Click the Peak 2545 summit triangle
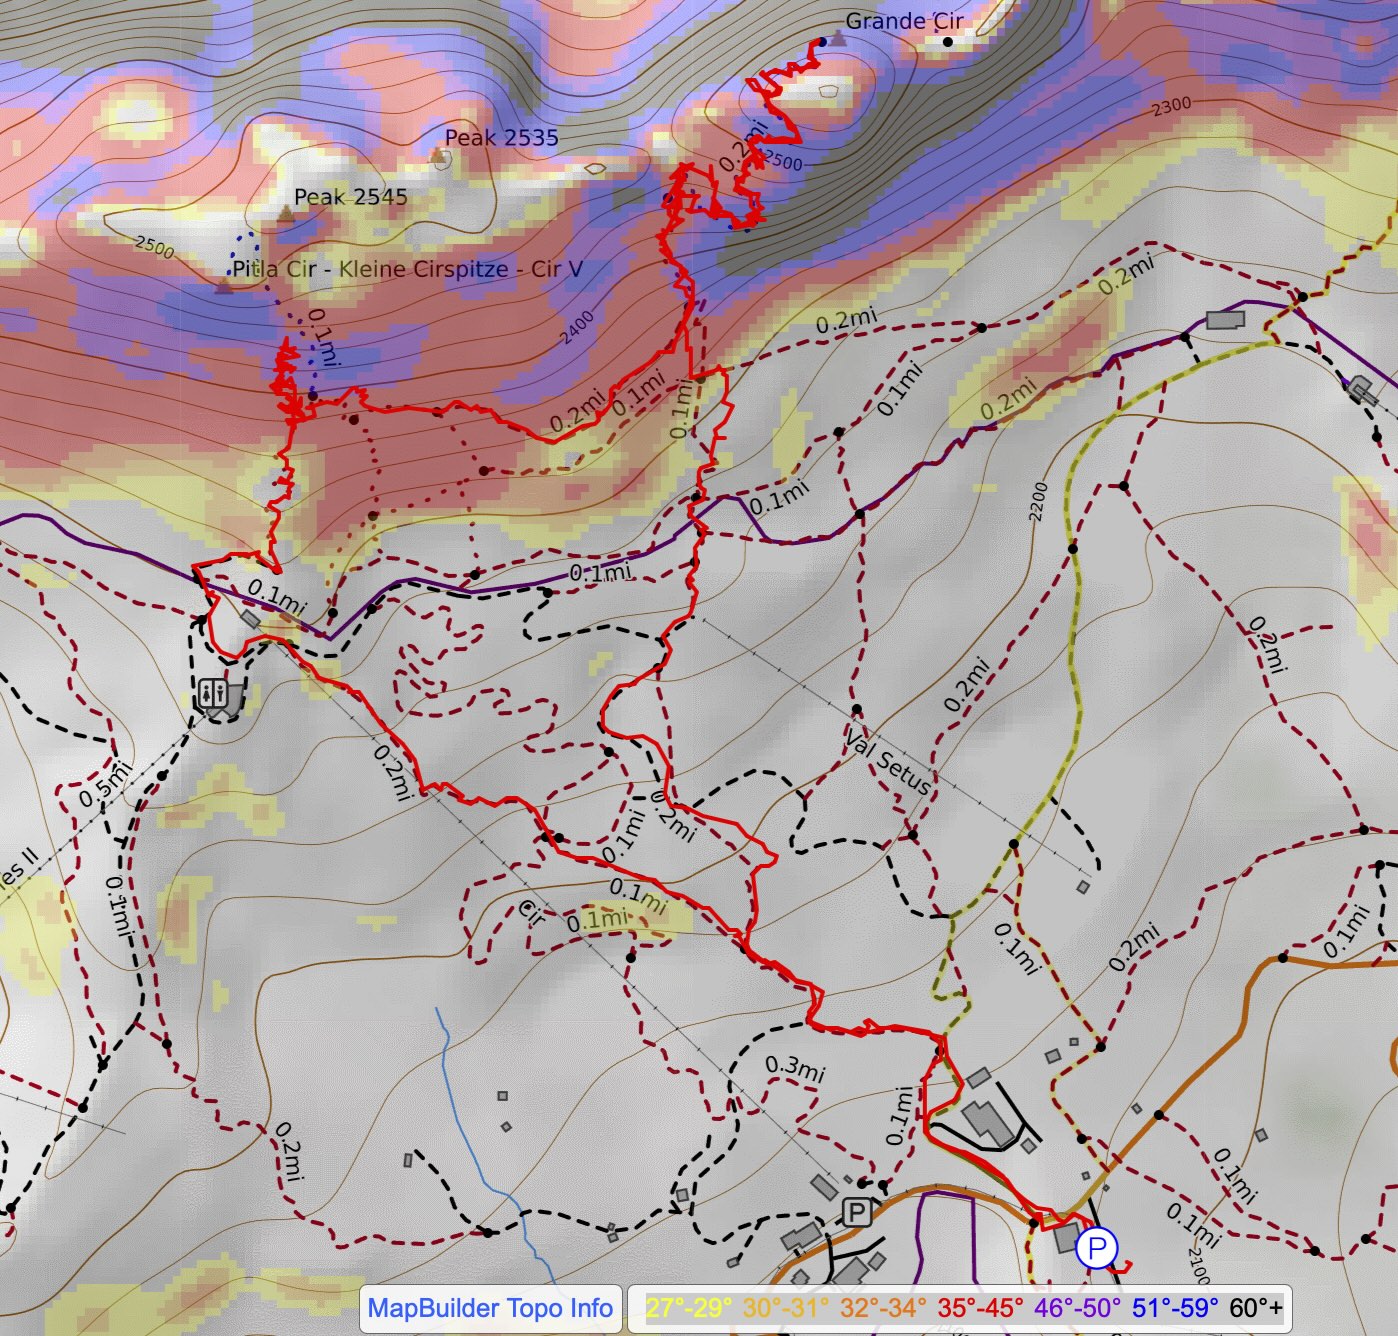 click(x=286, y=213)
